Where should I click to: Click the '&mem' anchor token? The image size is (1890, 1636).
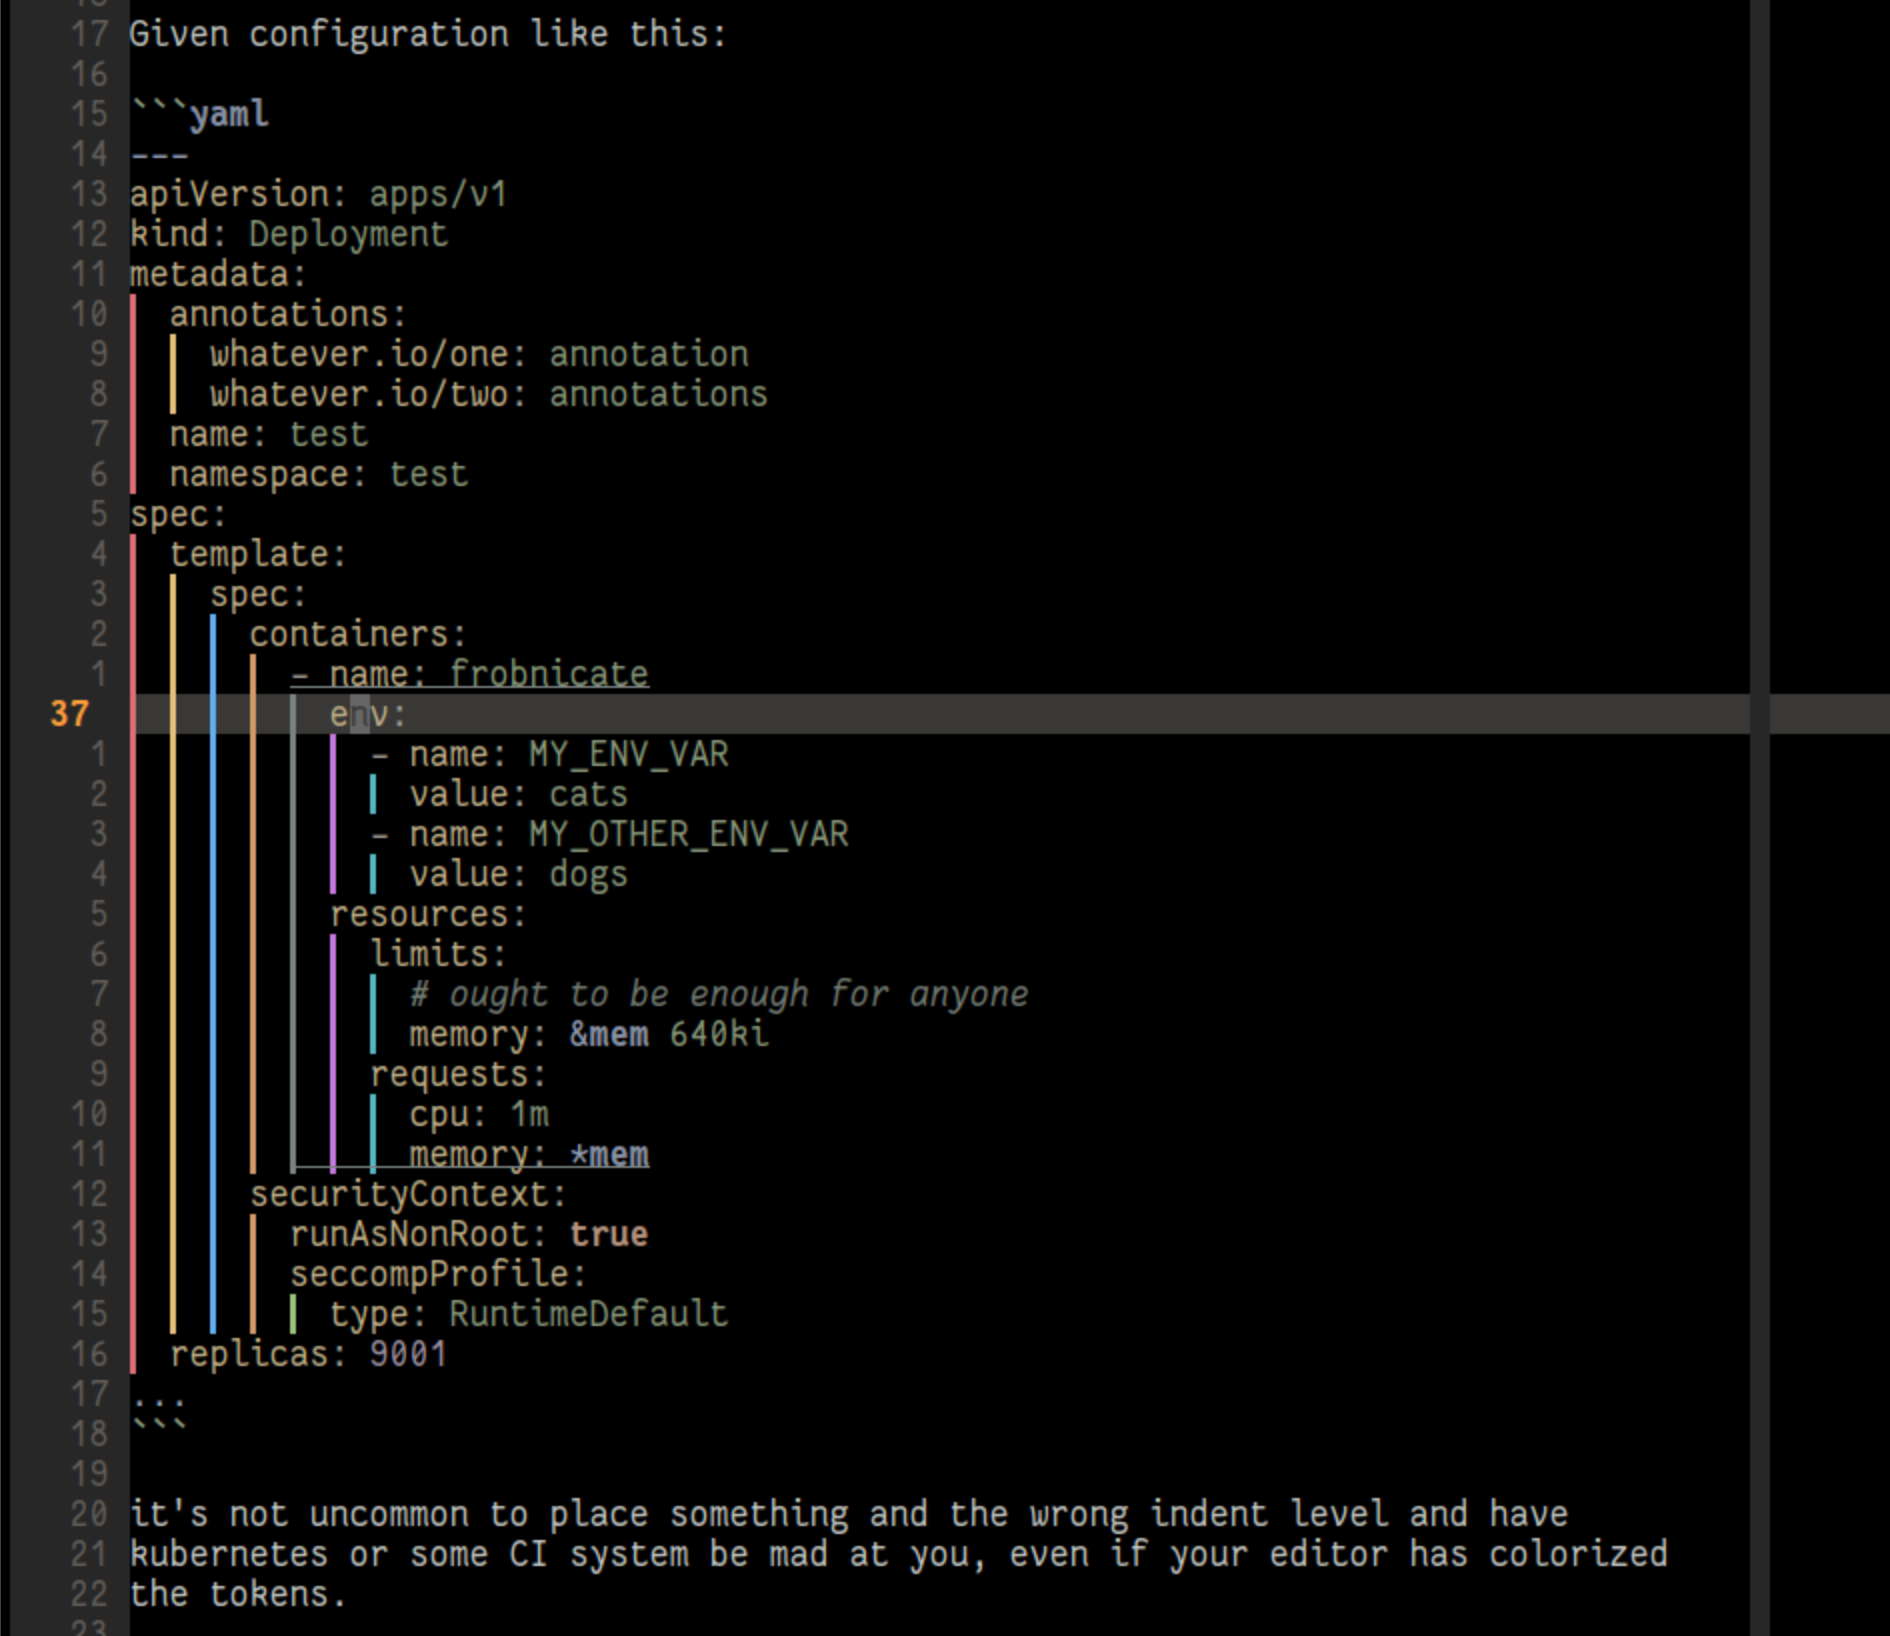coord(609,1034)
